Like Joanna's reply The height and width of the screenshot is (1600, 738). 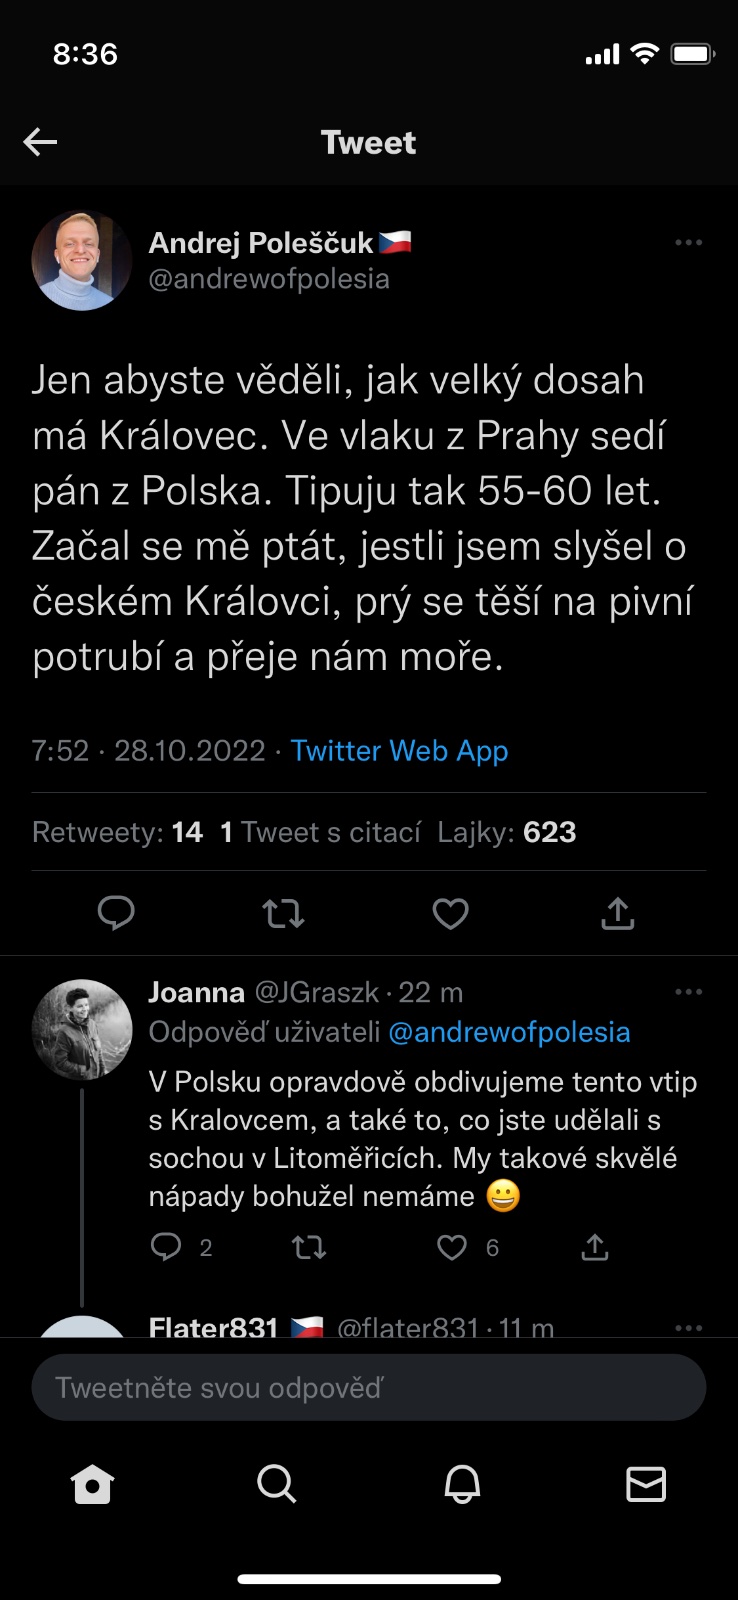(x=452, y=1247)
